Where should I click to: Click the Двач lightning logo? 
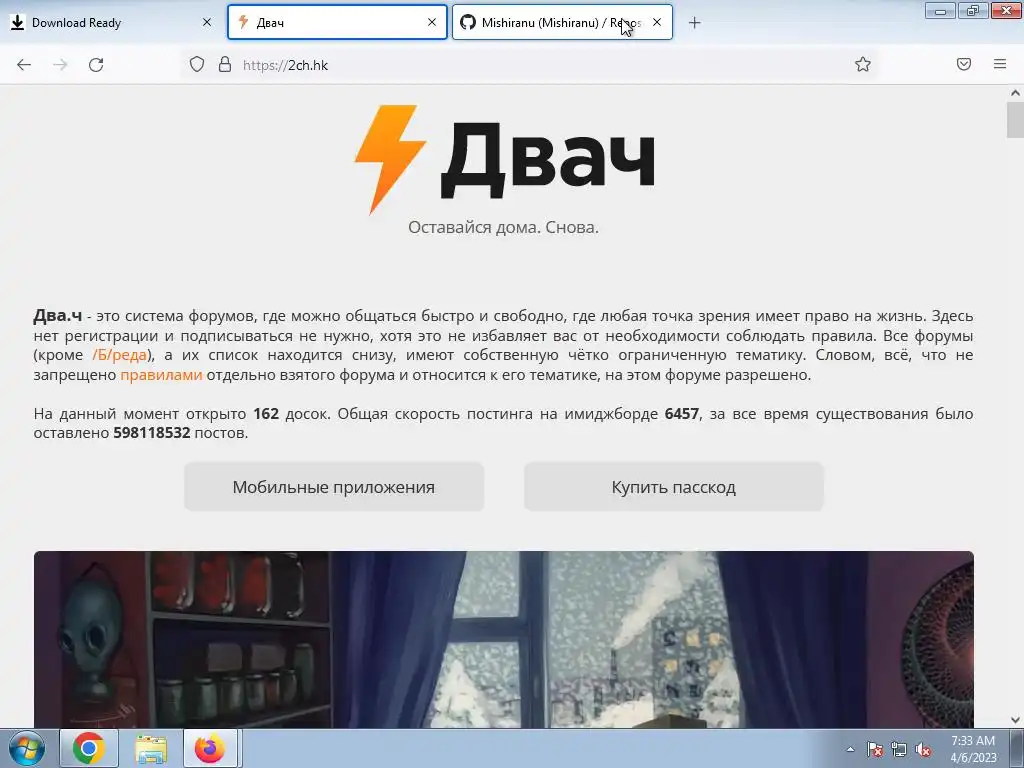(x=504, y=159)
